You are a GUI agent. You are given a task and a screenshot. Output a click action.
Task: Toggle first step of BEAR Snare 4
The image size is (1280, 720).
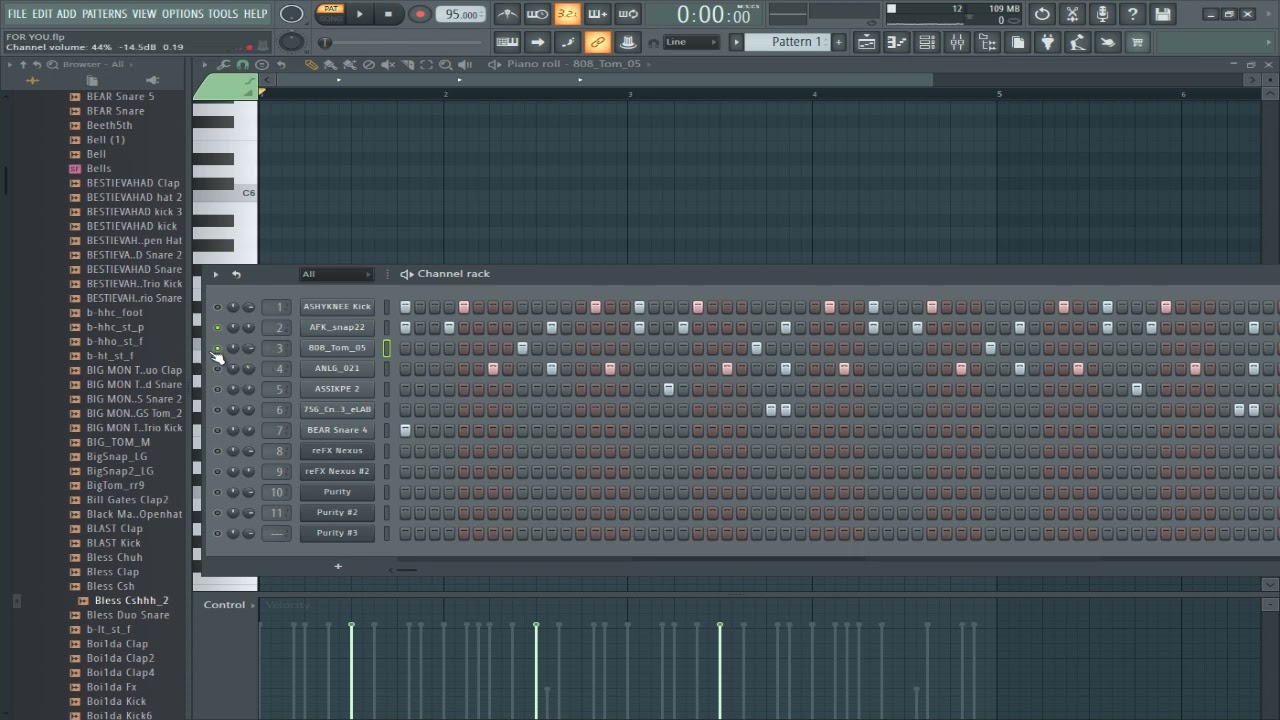[405, 430]
